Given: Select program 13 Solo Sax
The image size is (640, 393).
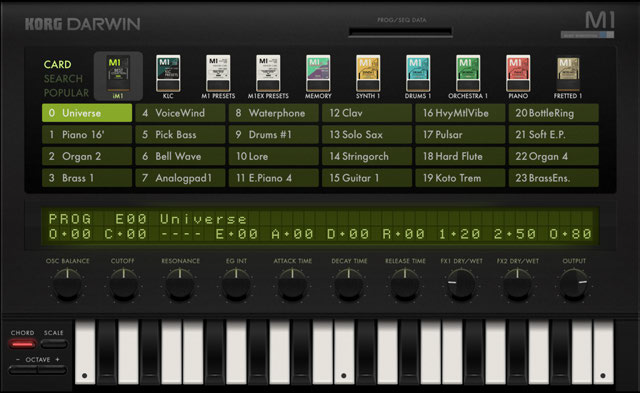Looking at the screenshot, I should pyautogui.click(x=367, y=135).
